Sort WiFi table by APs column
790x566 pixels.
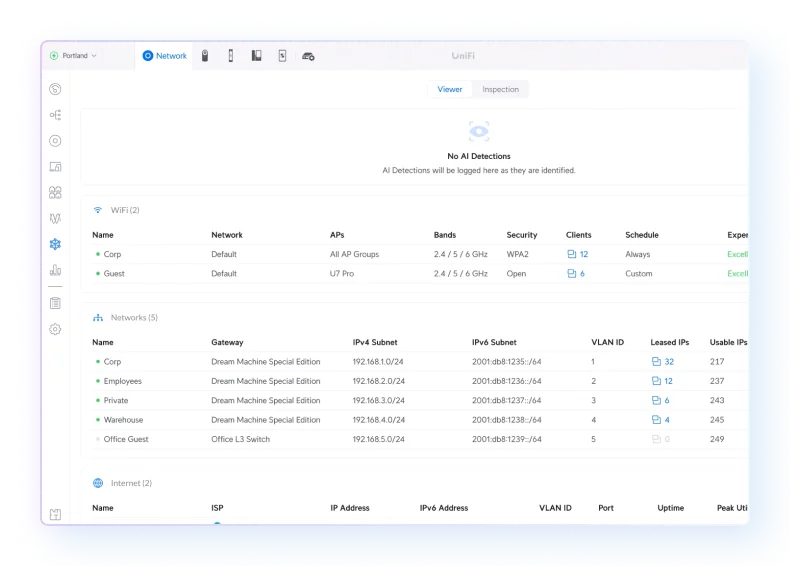[337, 235]
